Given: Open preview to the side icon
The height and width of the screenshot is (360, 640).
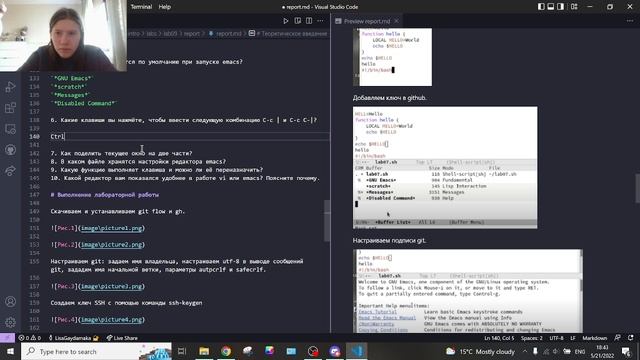Looking at the screenshot, I should tap(298, 21).
